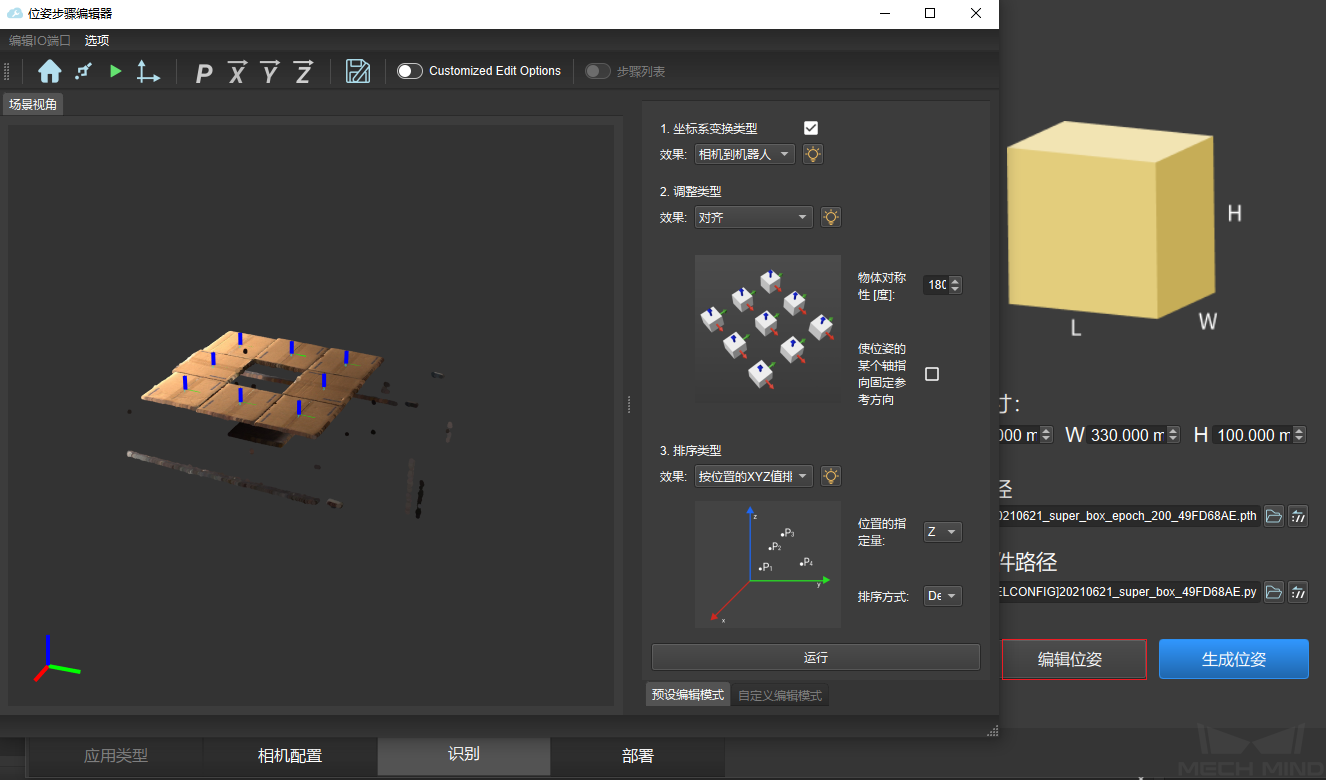Select the P pose tool icon
Image resolution: width=1326 pixels, height=780 pixels.
204,72
